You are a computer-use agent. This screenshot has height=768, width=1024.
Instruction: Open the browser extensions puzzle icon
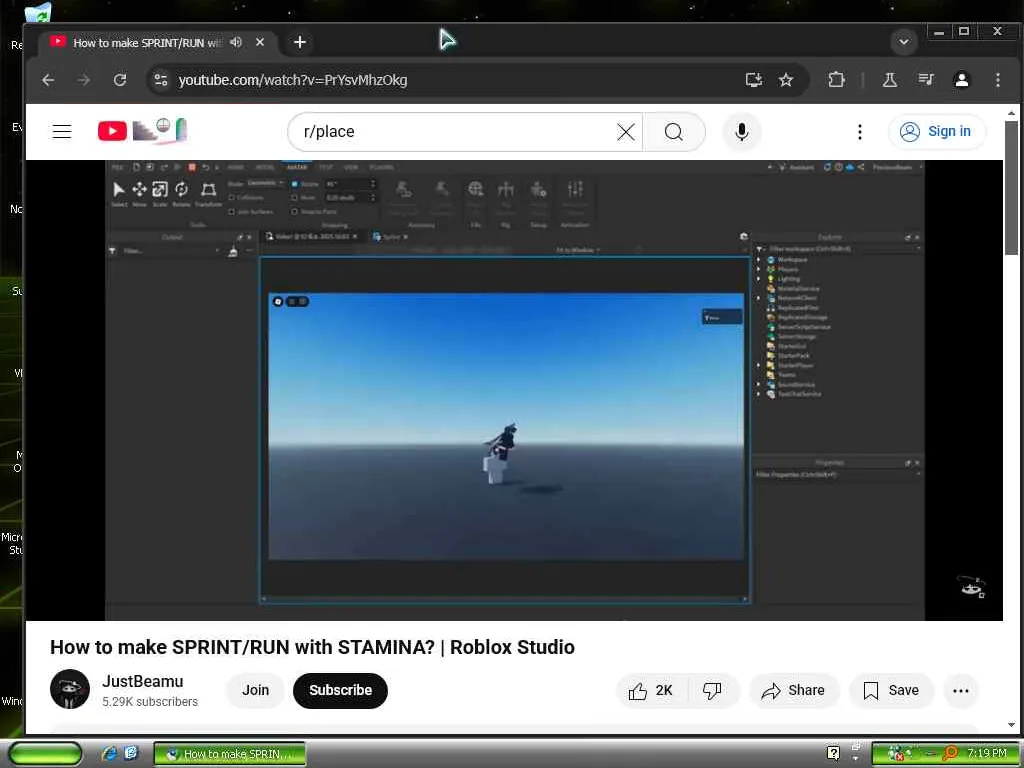tap(837, 80)
